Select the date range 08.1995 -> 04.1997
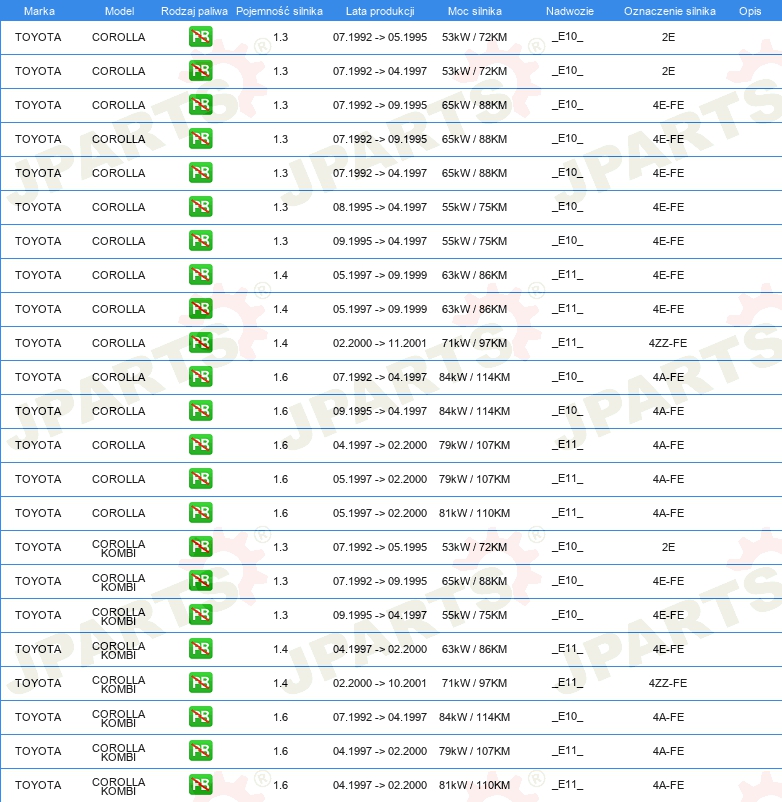The width and height of the screenshot is (782, 802). 379,207
